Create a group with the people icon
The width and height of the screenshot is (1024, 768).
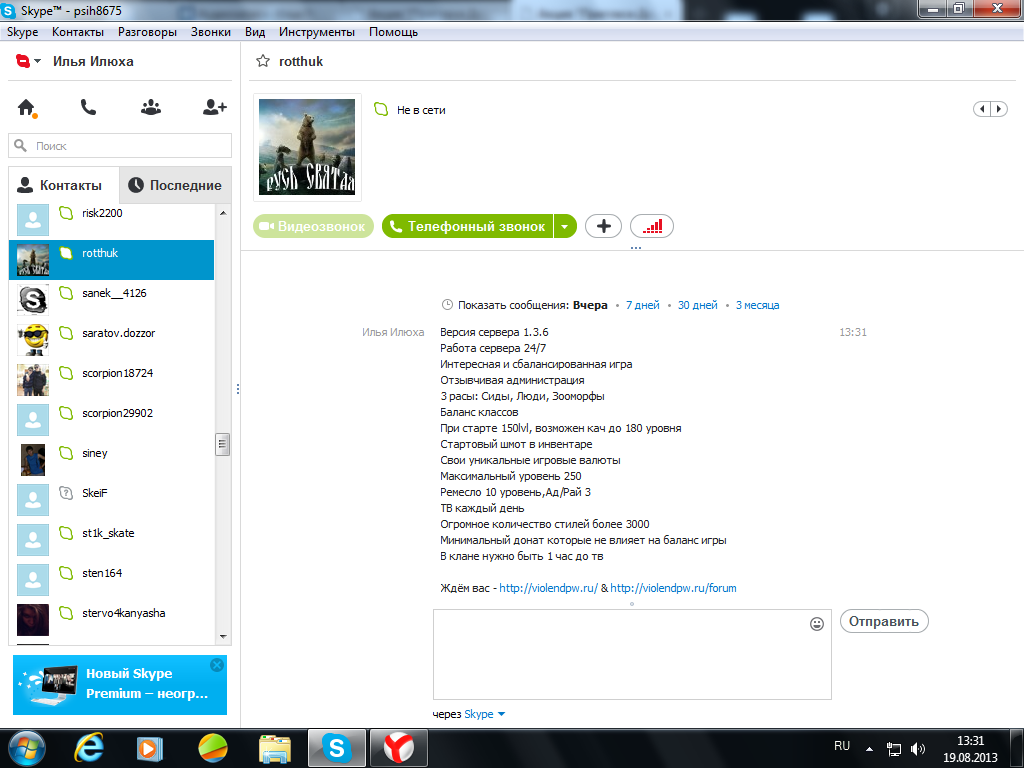(x=151, y=107)
